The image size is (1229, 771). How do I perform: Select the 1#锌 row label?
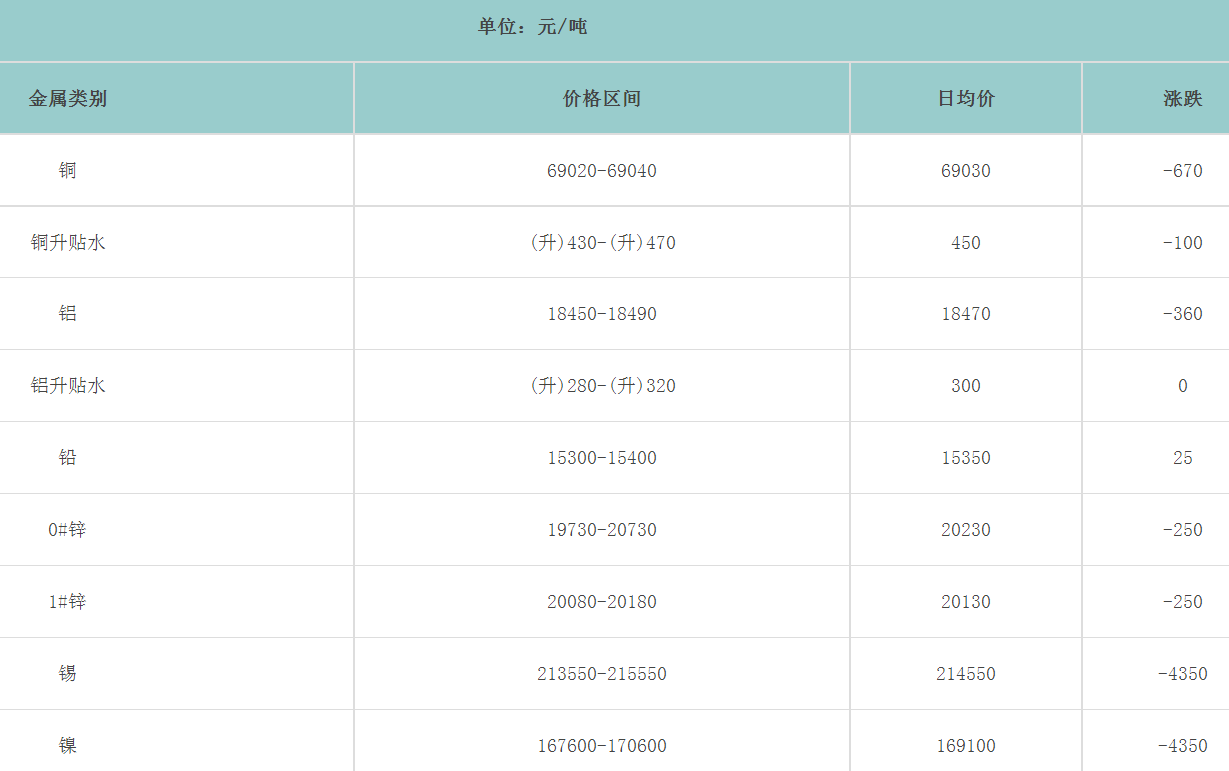tap(67, 602)
